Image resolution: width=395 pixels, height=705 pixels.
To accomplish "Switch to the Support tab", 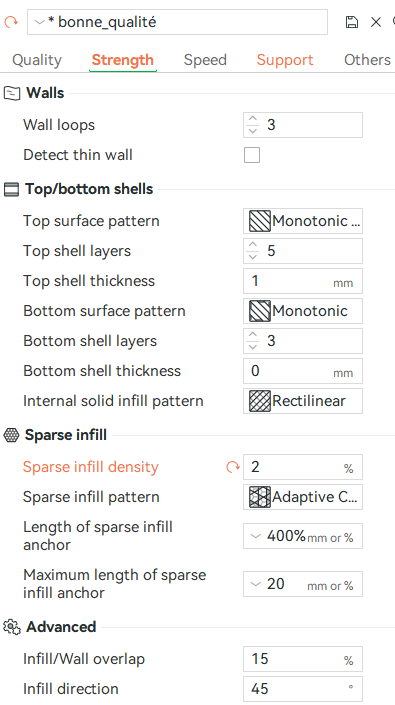I will (x=285, y=60).
